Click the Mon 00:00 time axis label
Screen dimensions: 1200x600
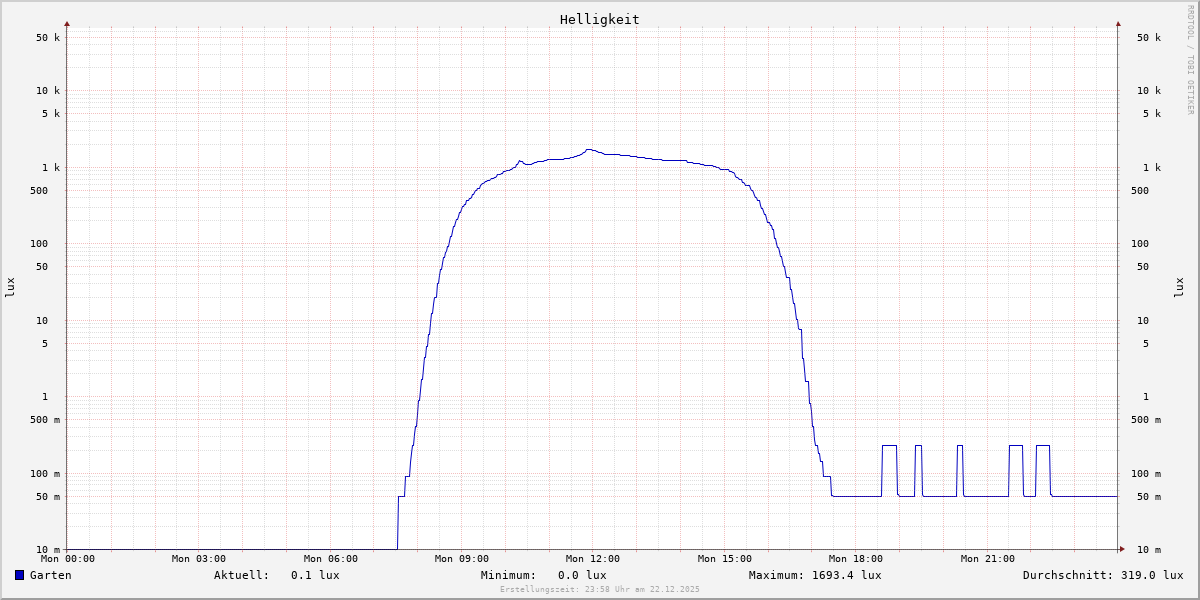(68, 559)
